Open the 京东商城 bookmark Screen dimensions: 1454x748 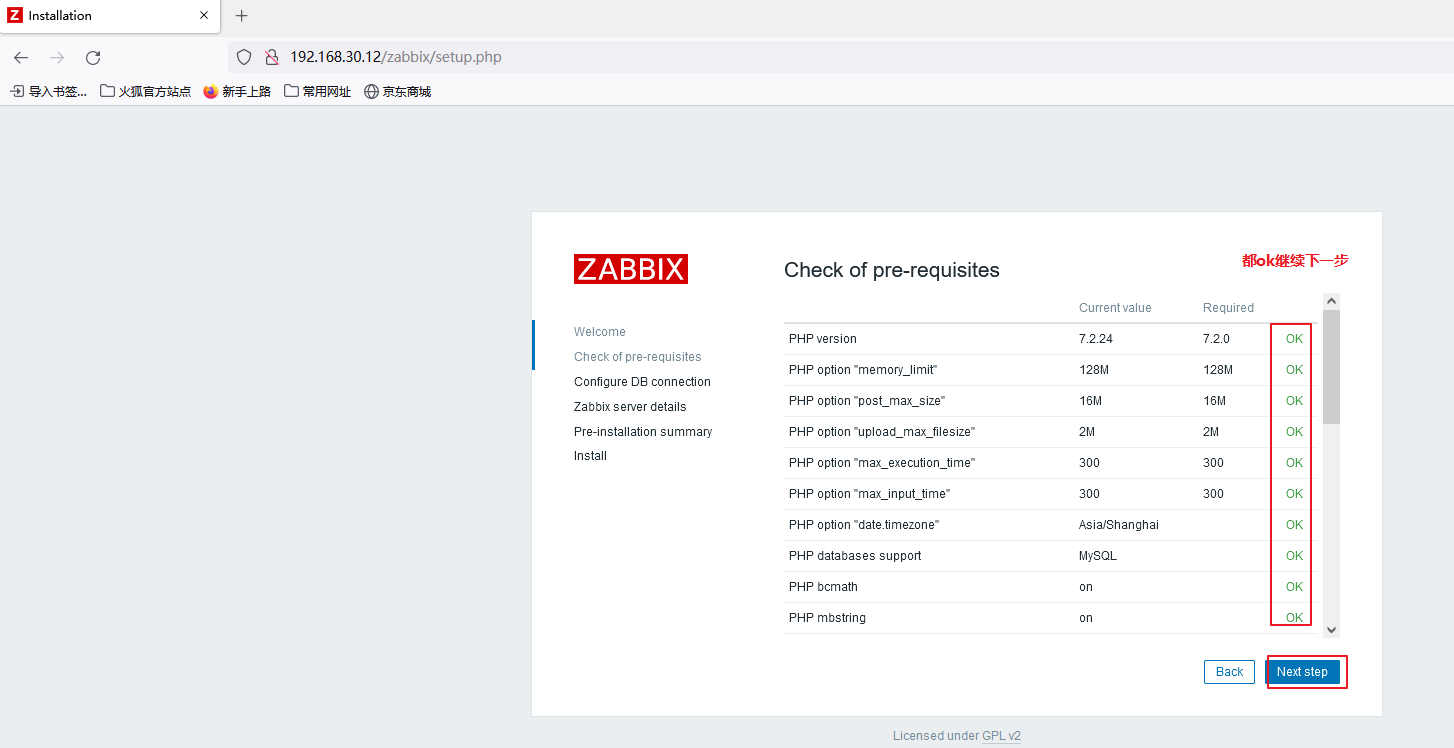(398, 91)
